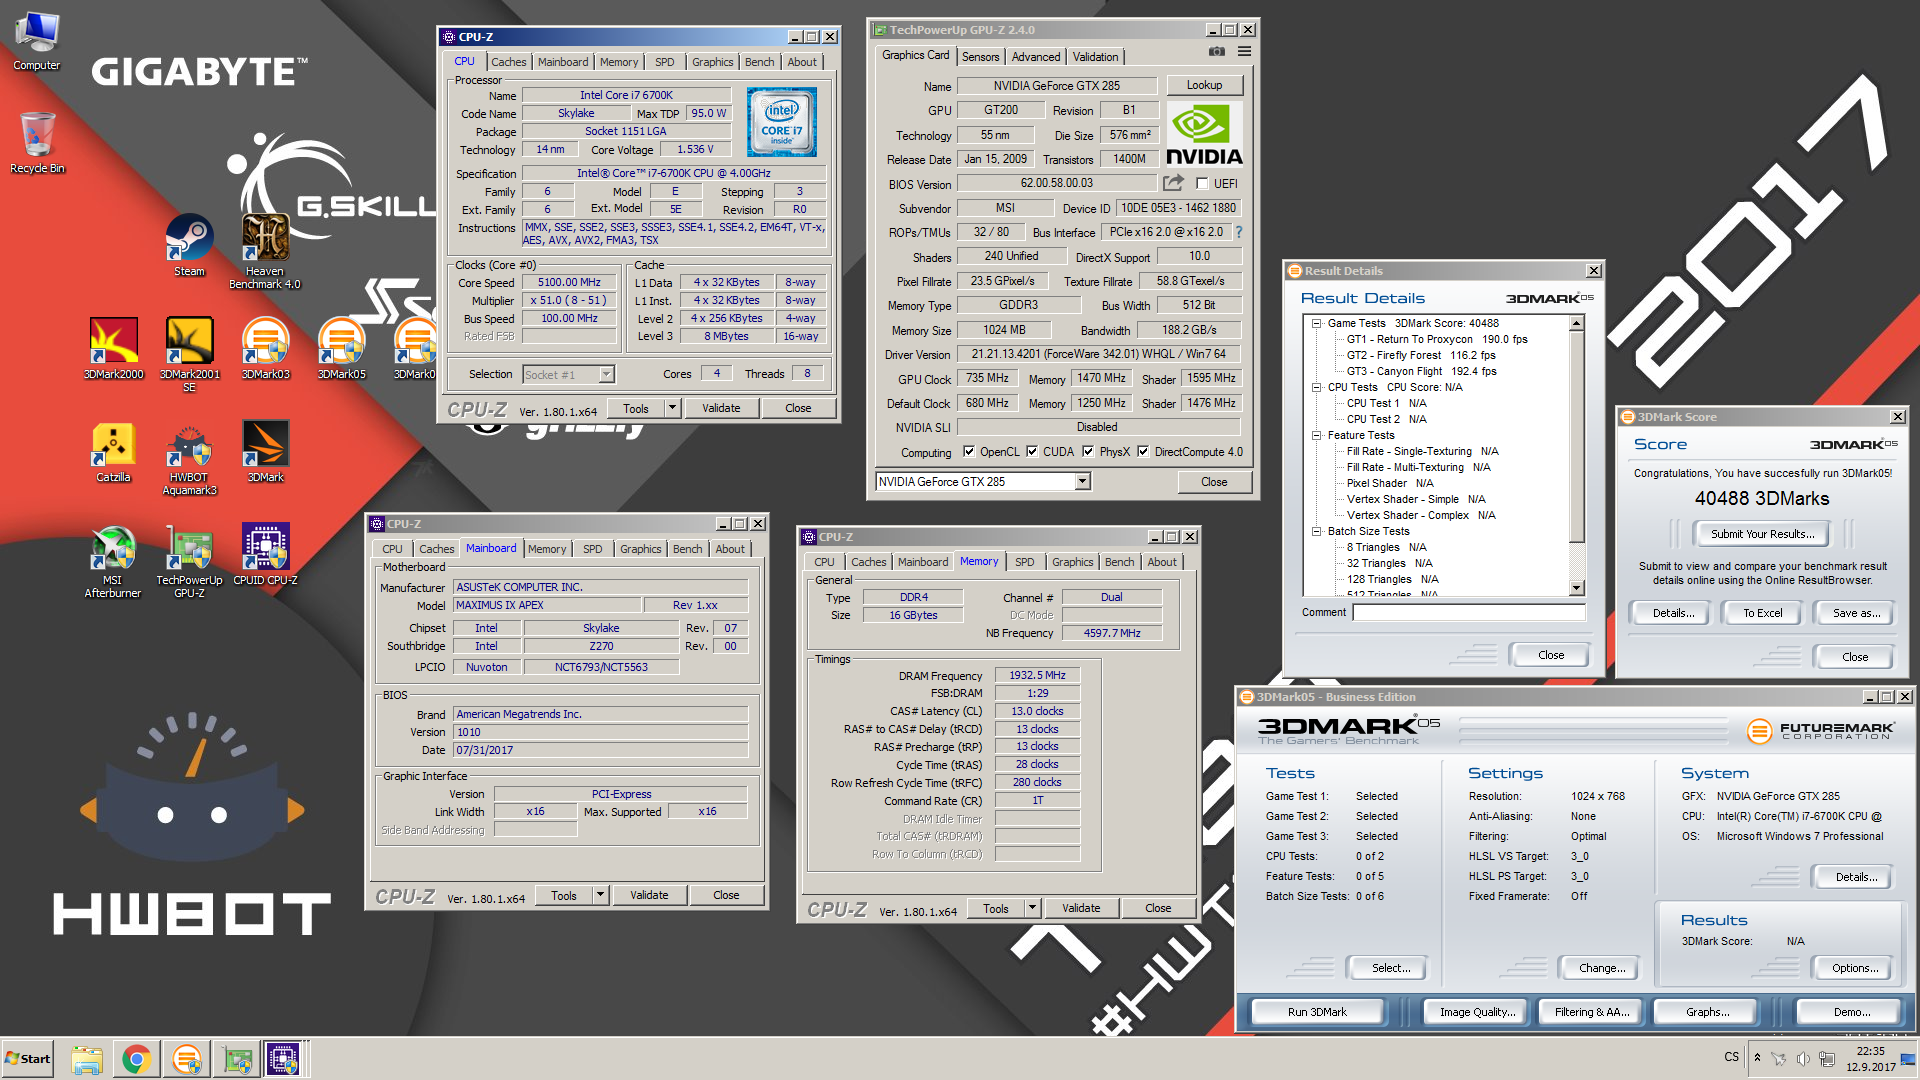The width and height of the screenshot is (1920, 1080).
Task: Open Caches tab in CPU-Z processor window
Action: pos(508,62)
